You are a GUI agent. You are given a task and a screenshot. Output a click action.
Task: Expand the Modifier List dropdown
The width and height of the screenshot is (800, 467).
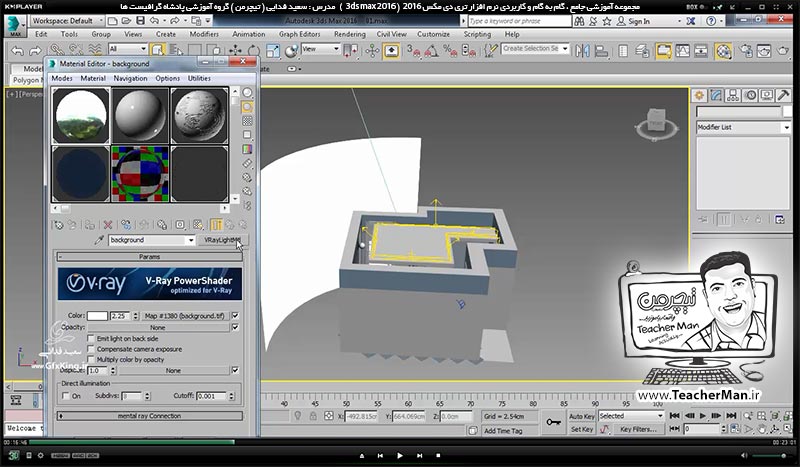pos(743,127)
